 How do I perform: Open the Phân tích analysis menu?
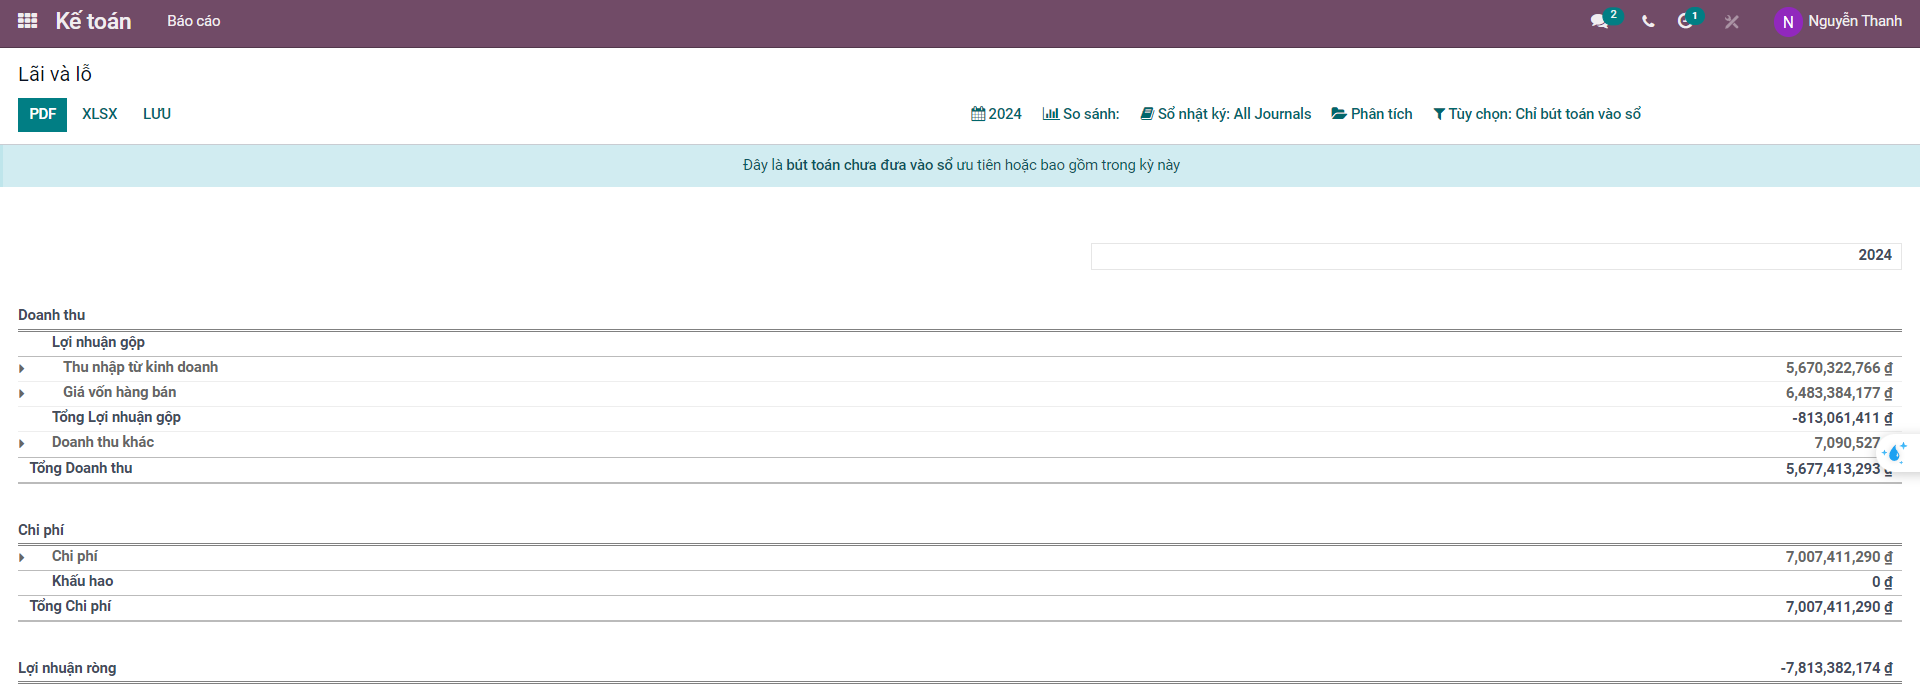tap(1372, 114)
